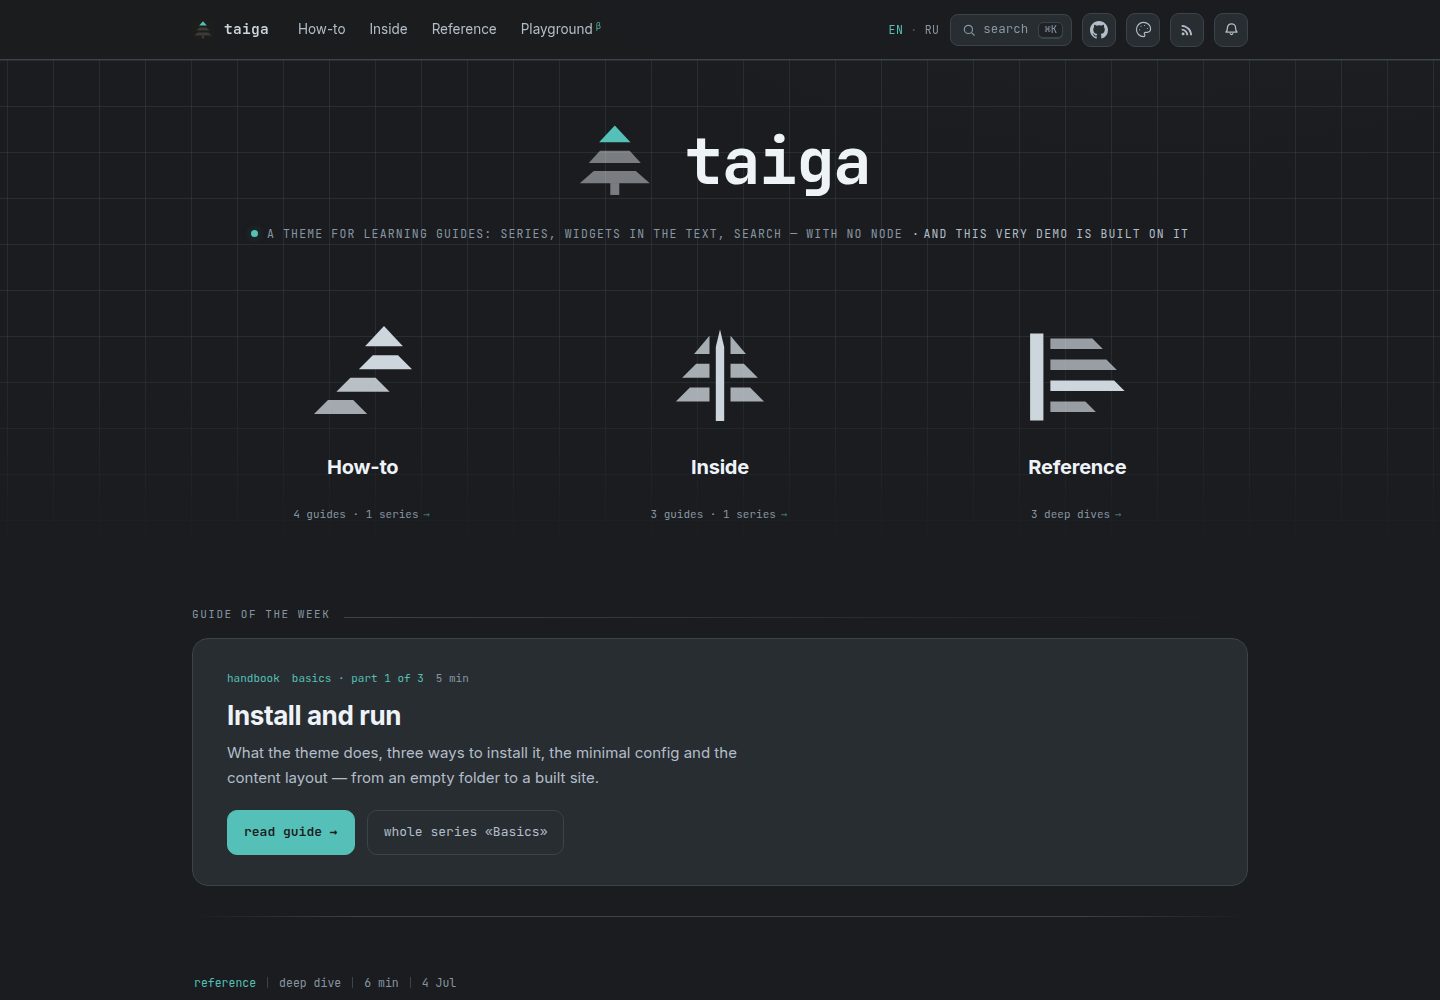Click the "deep dive" label text
The height and width of the screenshot is (1000, 1440).
(310, 983)
